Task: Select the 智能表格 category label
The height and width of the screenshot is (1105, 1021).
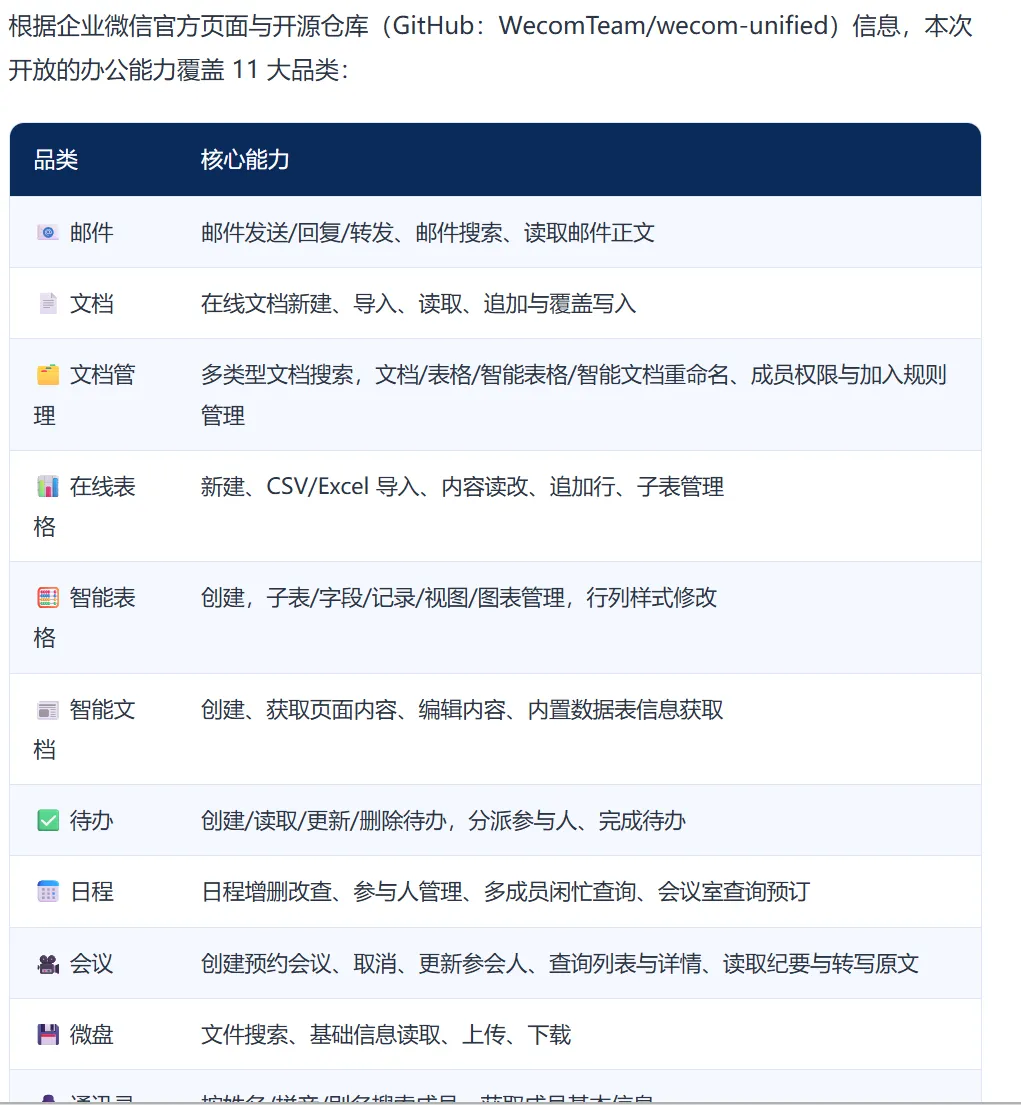Action: (x=85, y=617)
